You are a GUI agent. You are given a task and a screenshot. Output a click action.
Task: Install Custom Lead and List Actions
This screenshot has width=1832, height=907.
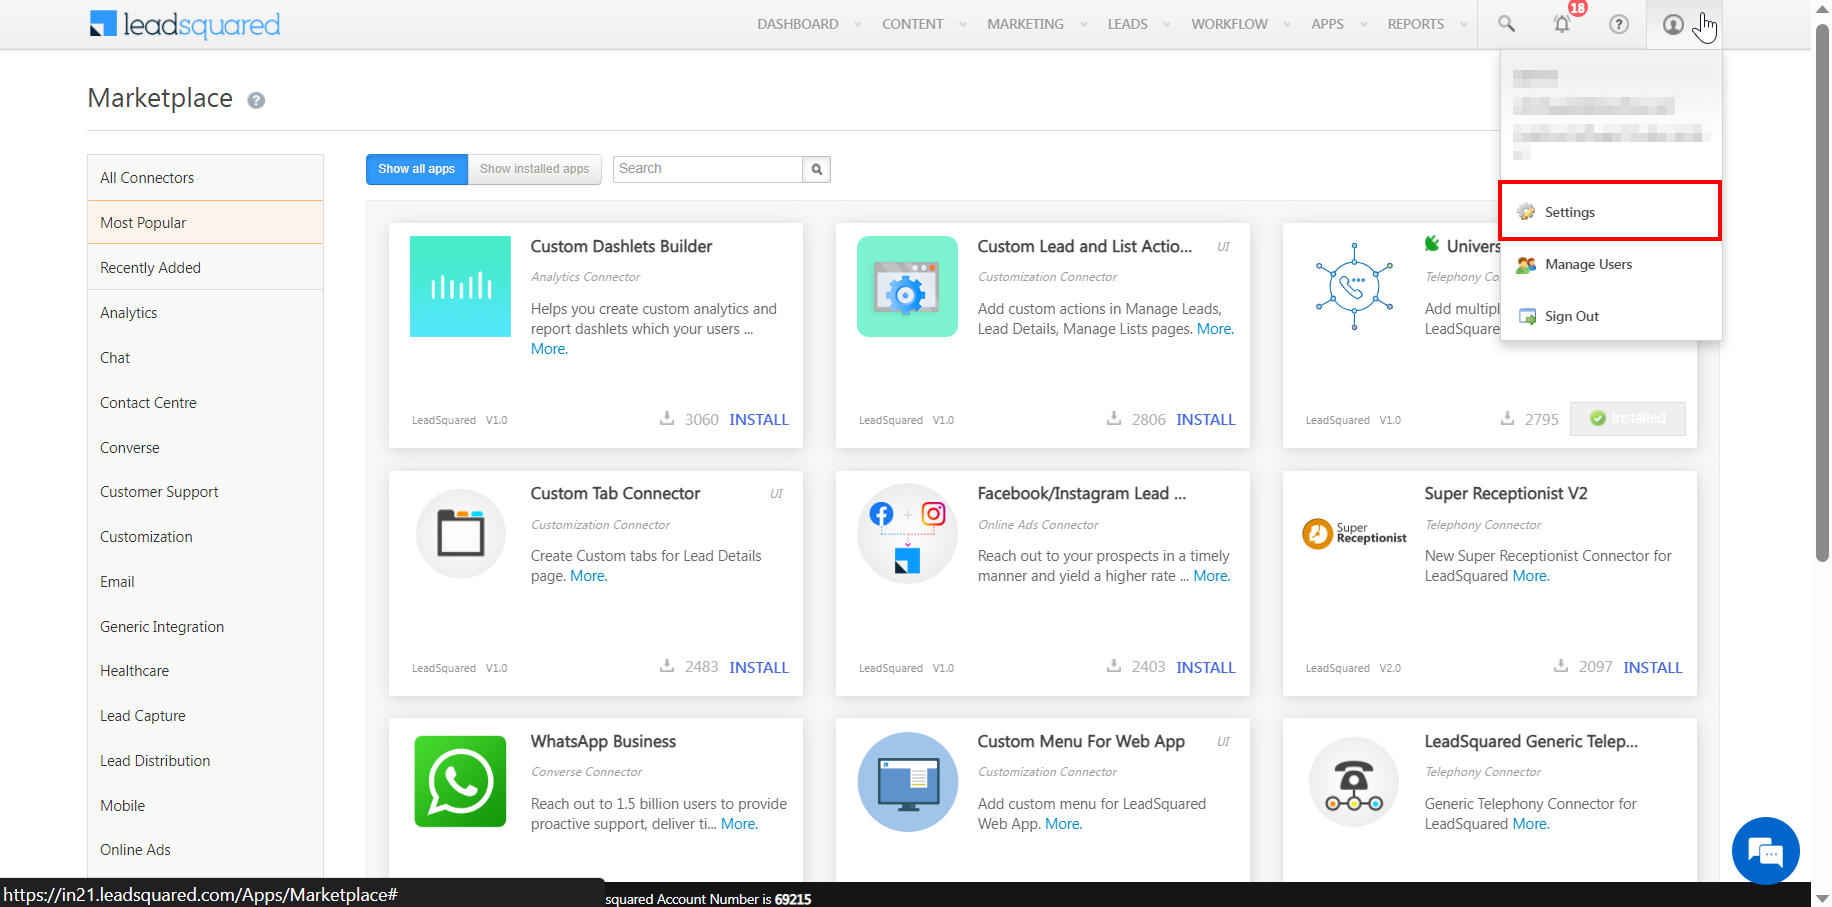coord(1206,419)
